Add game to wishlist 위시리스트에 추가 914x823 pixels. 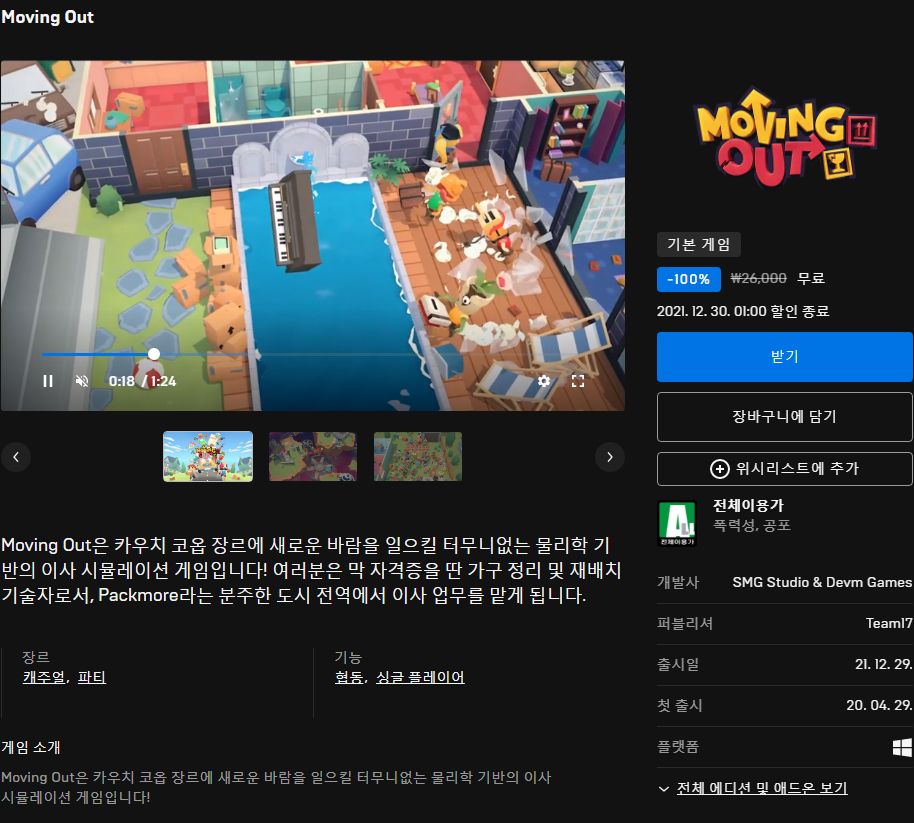pyautogui.click(x=784, y=469)
